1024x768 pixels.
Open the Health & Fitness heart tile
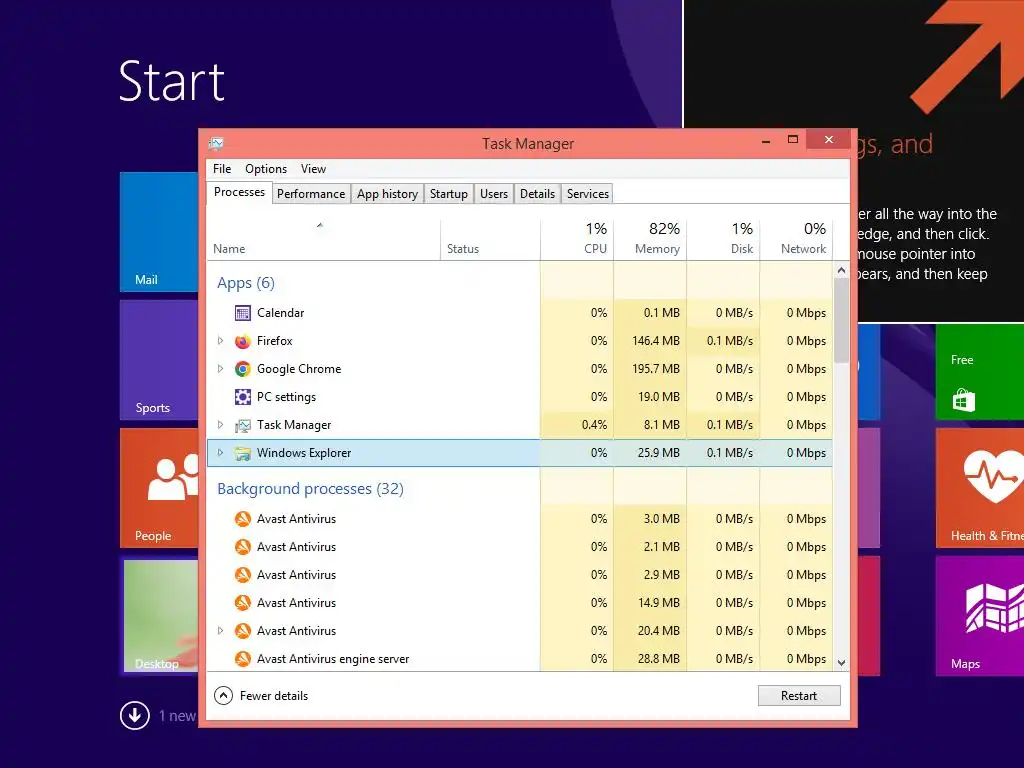[x=980, y=488]
